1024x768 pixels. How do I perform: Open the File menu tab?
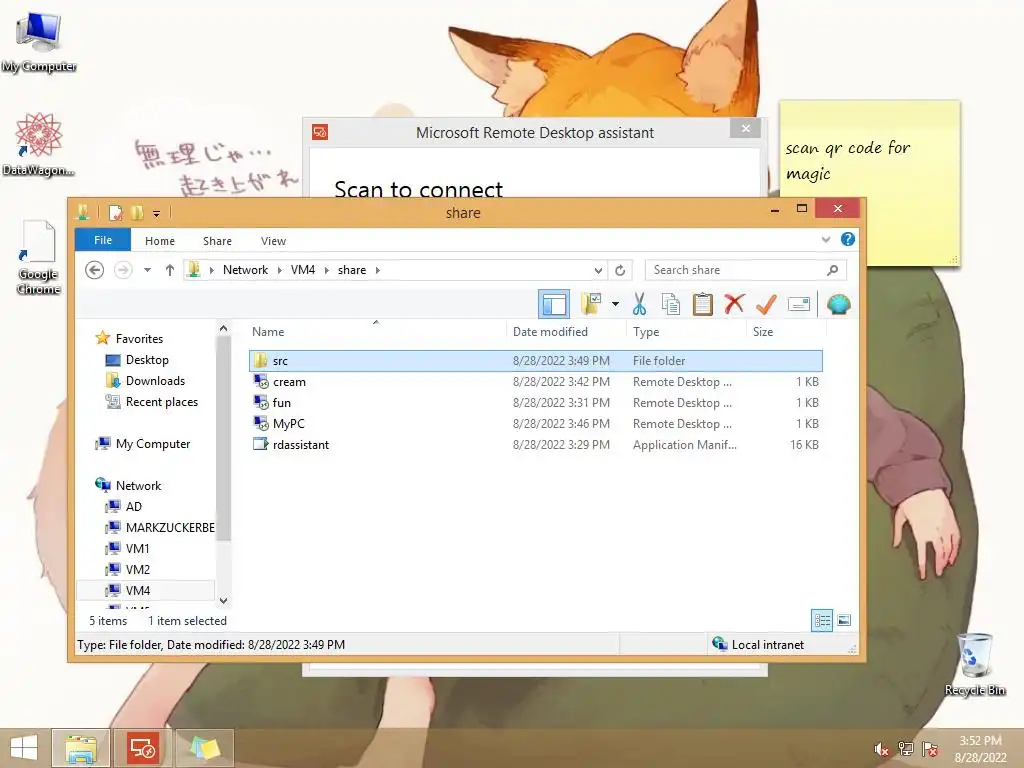[103, 240]
